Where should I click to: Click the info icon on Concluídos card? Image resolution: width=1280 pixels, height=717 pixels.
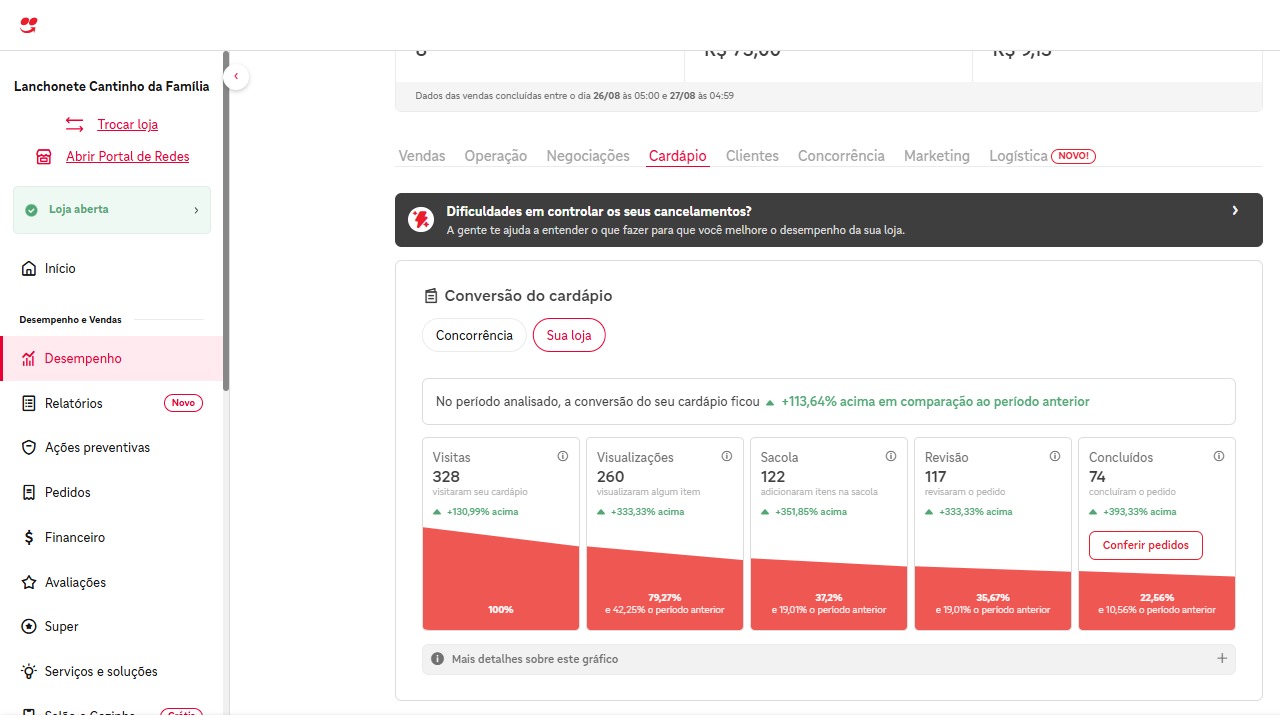pos(1219,456)
